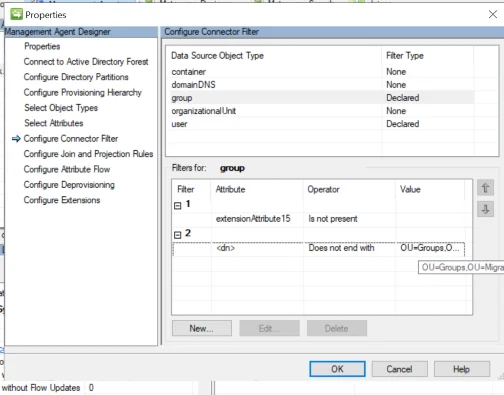Click the New... filter button

point(202,328)
